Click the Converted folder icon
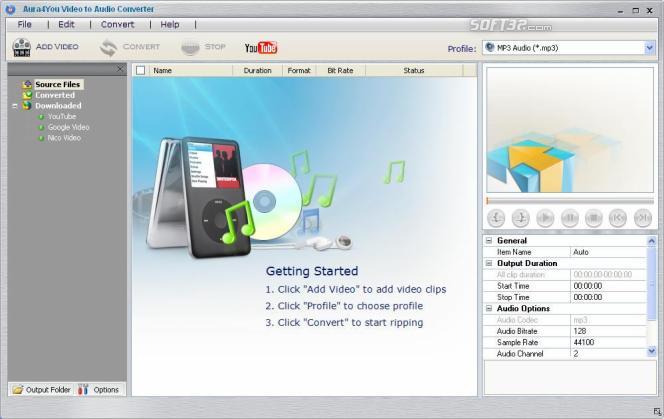Image resolution: width=664 pixels, height=419 pixels. click(28, 95)
